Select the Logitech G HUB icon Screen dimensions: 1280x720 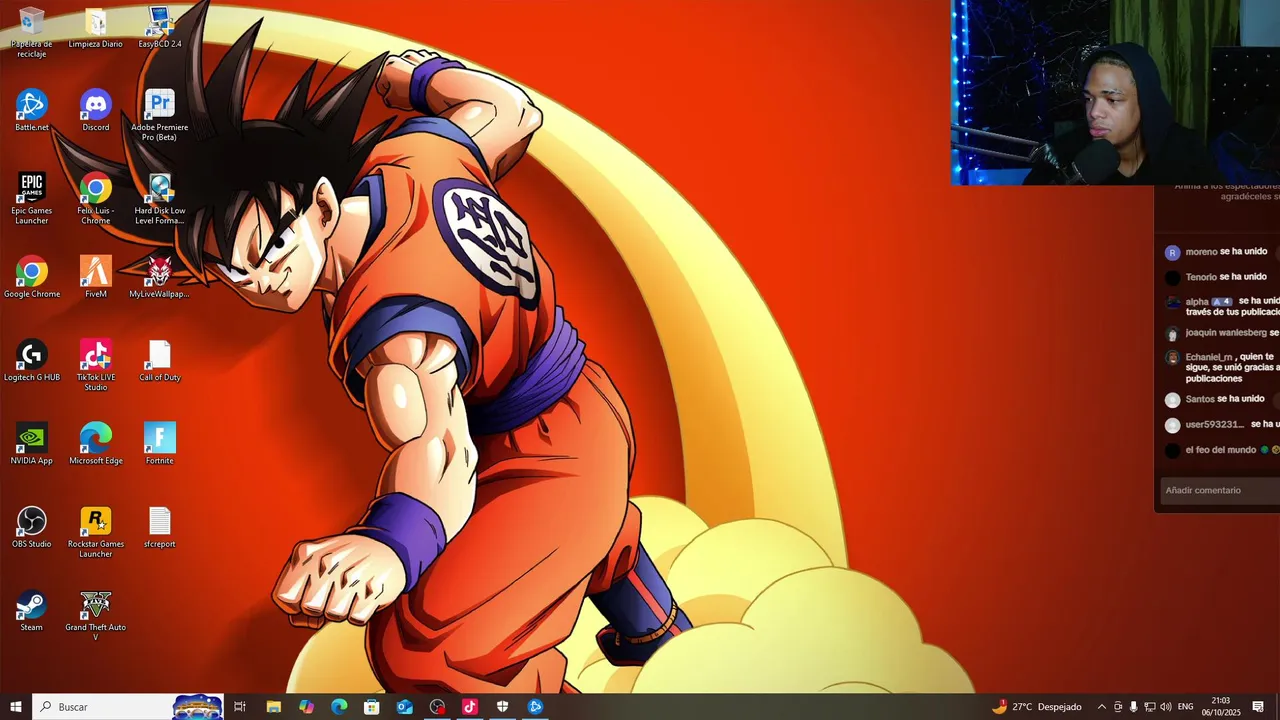click(x=31, y=360)
